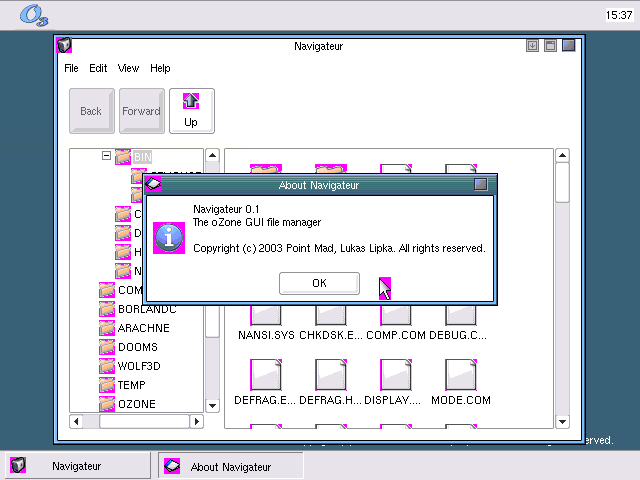Click the clock showing 15:37
The height and width of the screenshot is (480, 640).
tap(619, 15)
